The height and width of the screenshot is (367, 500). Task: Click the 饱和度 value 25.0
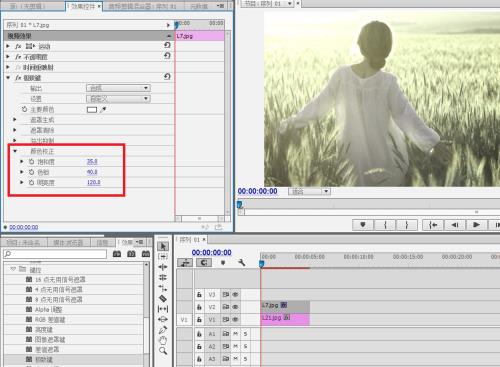tap(92, 162)
